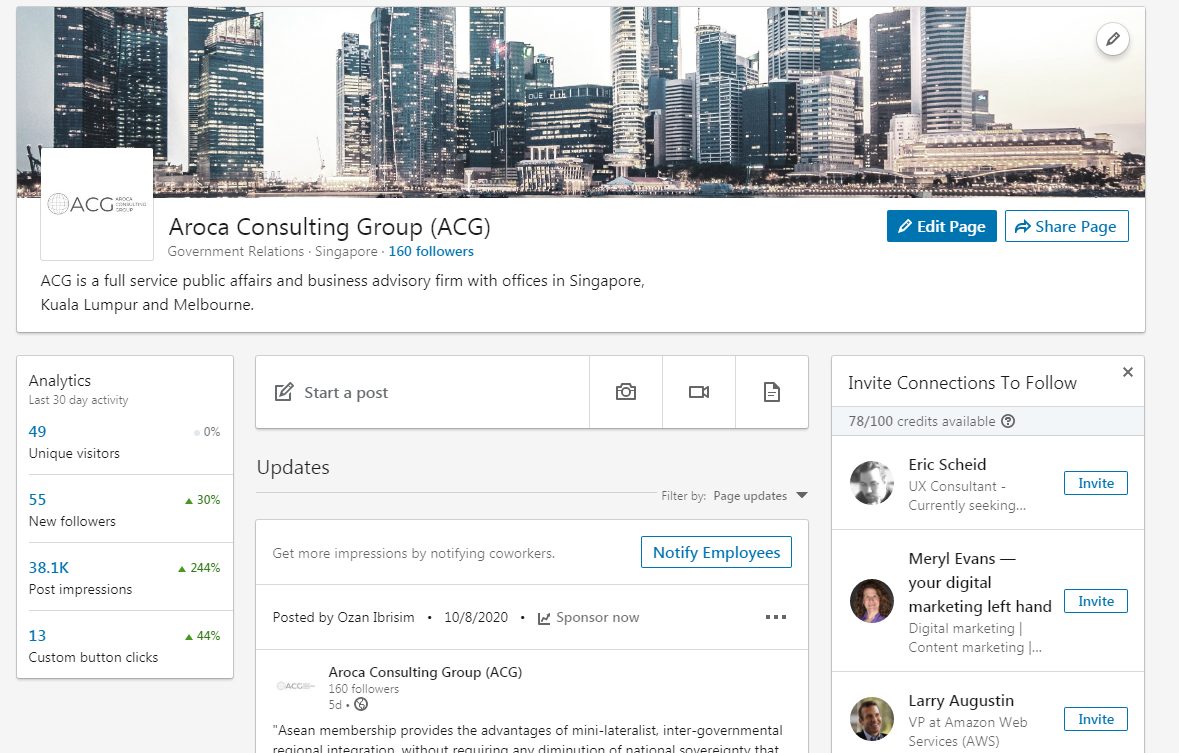Add a photo to a post
This screenshot has width=1179, height=753.
click(626, 392)
